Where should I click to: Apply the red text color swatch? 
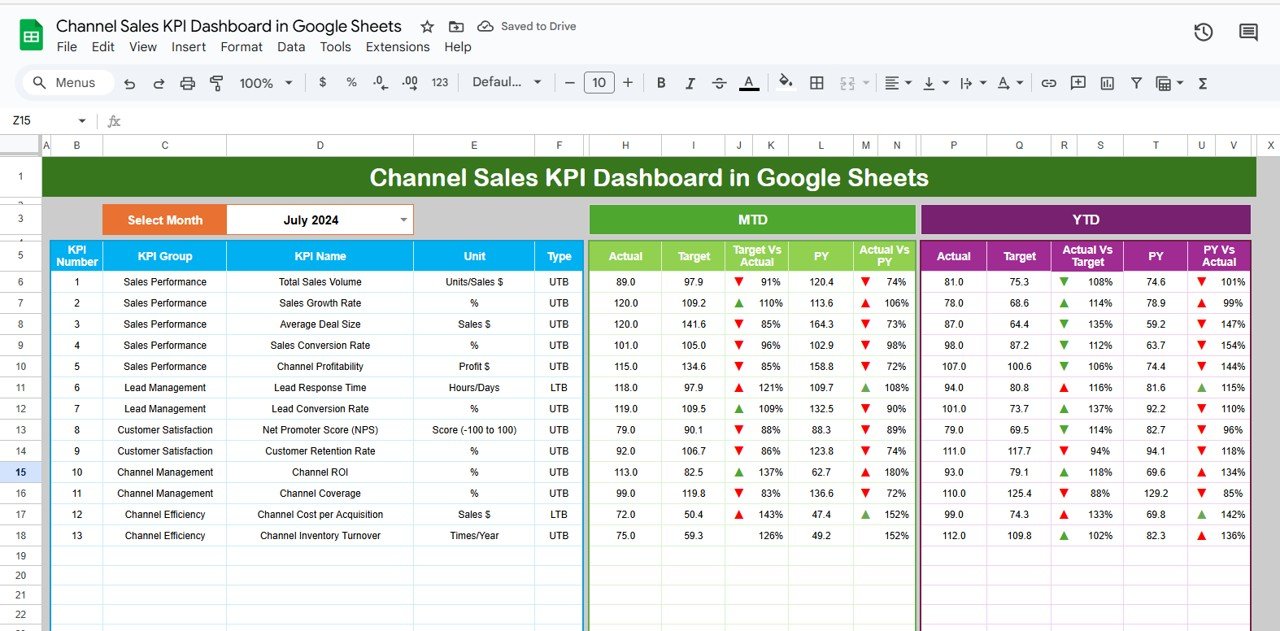[x=749, y=82]
